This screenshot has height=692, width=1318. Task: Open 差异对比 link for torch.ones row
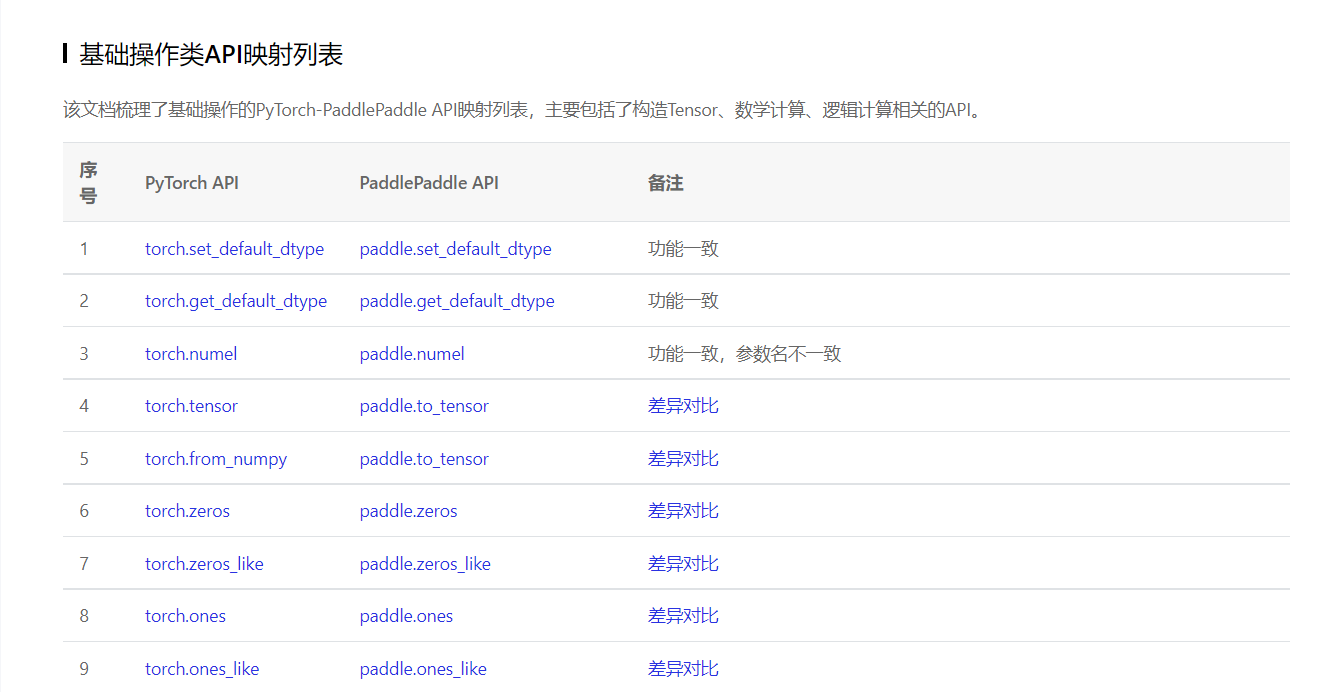[x=683, y=615]
